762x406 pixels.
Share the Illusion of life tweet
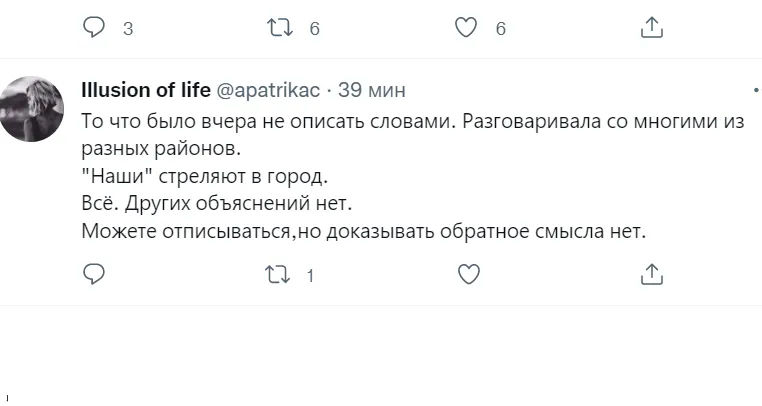(x=651, y=274)
